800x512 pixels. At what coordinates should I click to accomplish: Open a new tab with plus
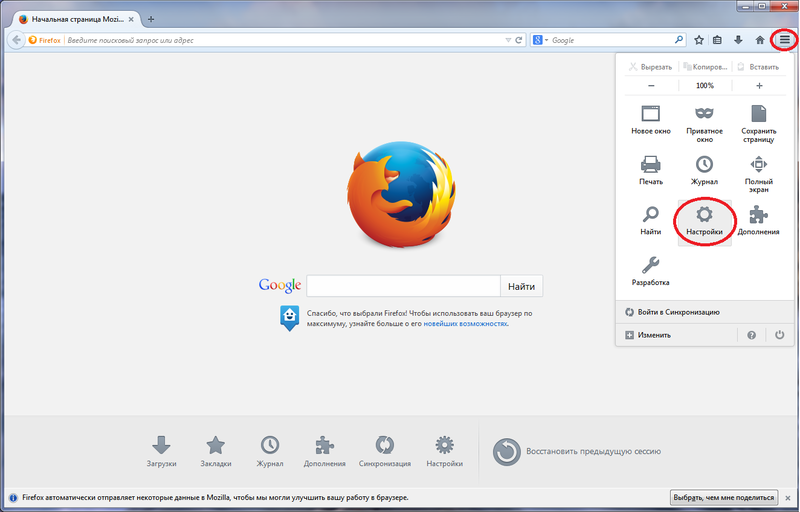point(151,19)
